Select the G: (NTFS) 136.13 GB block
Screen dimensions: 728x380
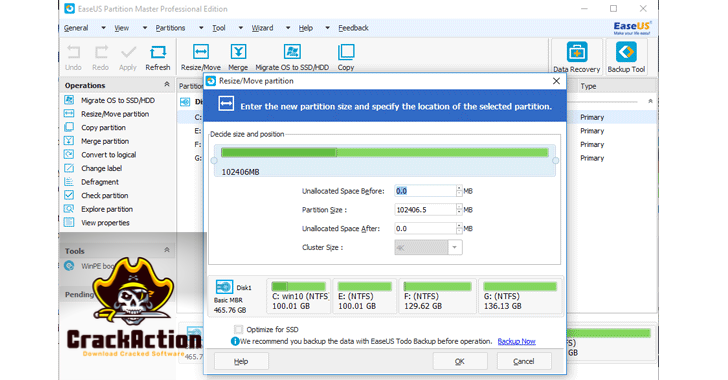click(x=520, y=296)
